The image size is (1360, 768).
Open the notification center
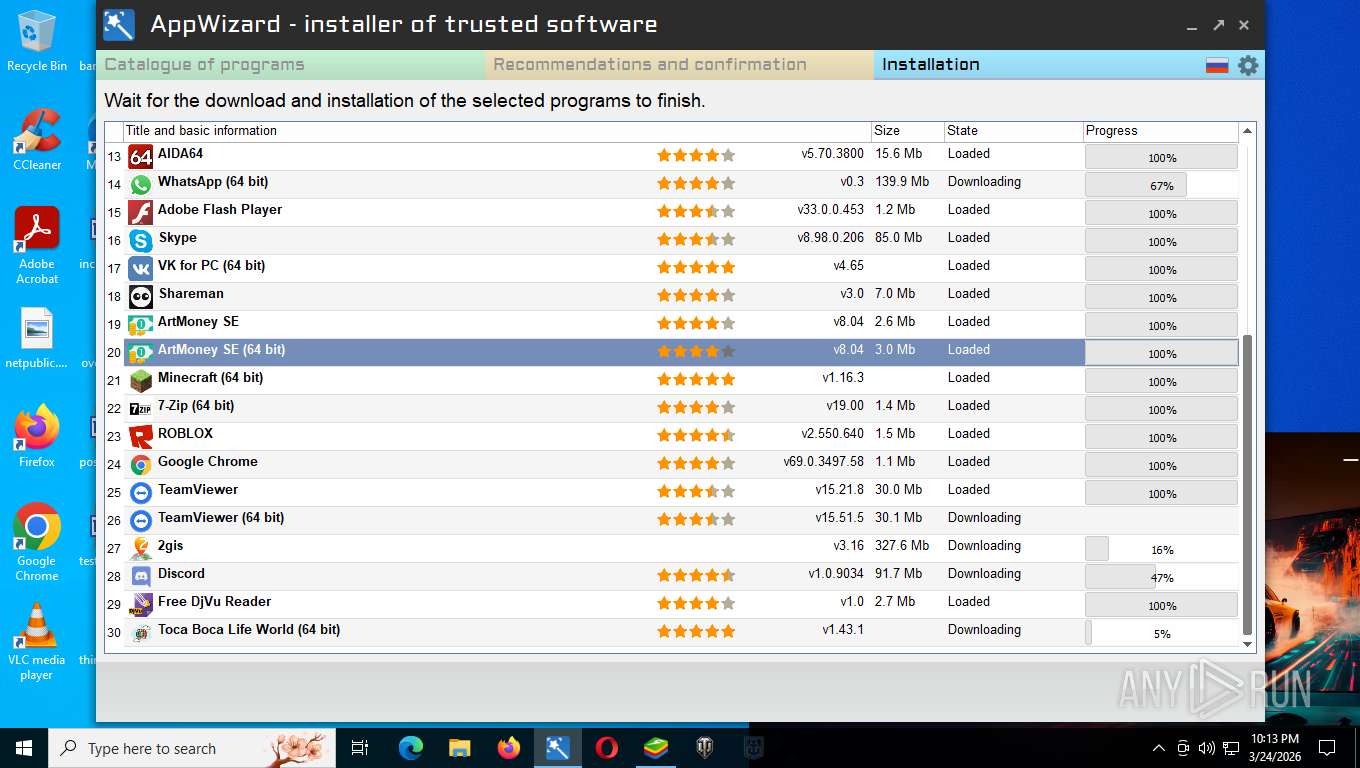coord(1327,748)
